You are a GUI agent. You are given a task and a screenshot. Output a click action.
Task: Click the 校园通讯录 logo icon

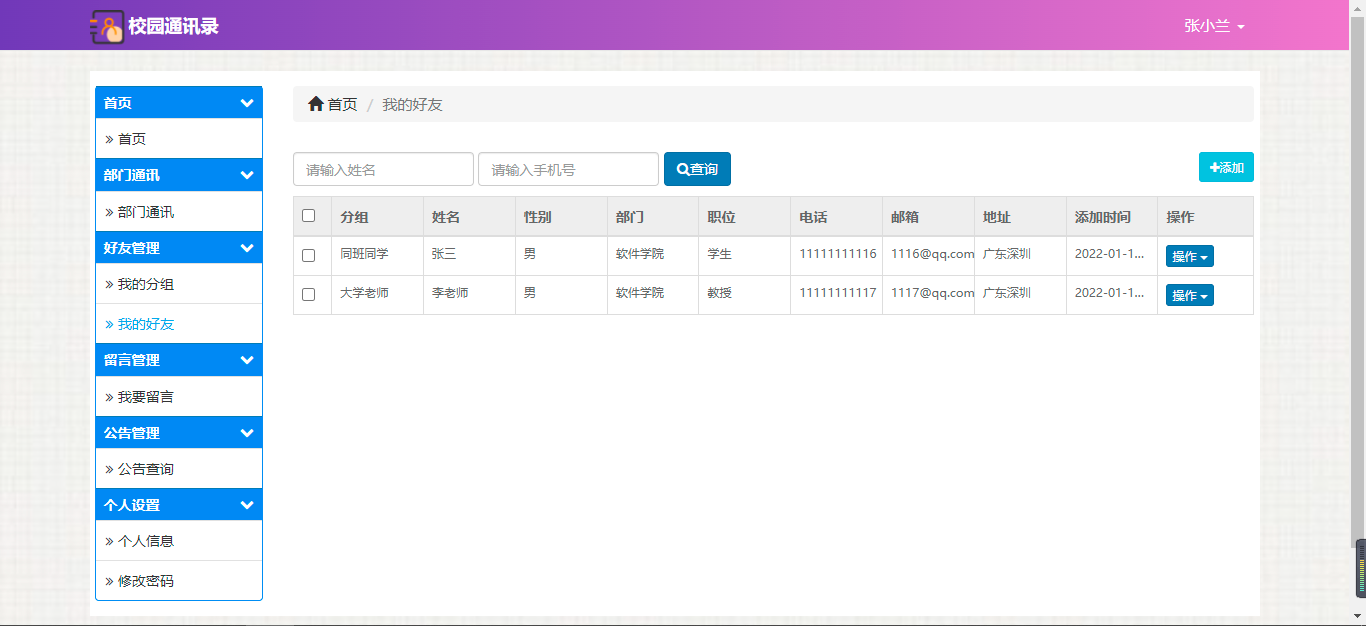(107, 27)
